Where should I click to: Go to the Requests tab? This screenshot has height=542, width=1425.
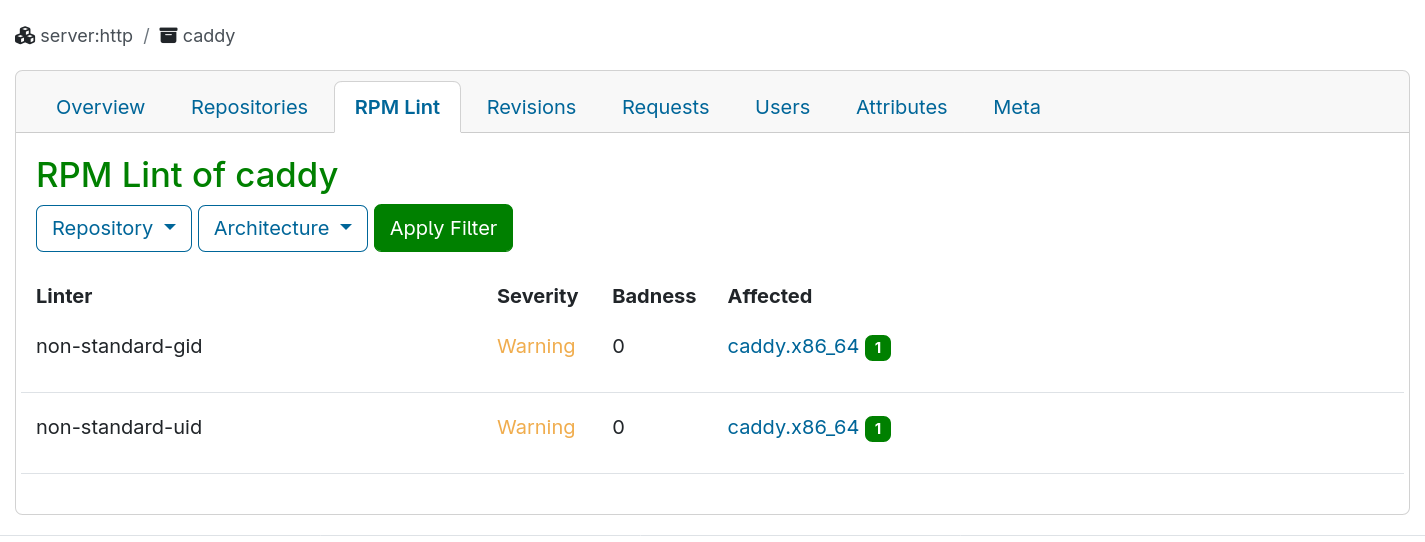click(x=665, y=107)
